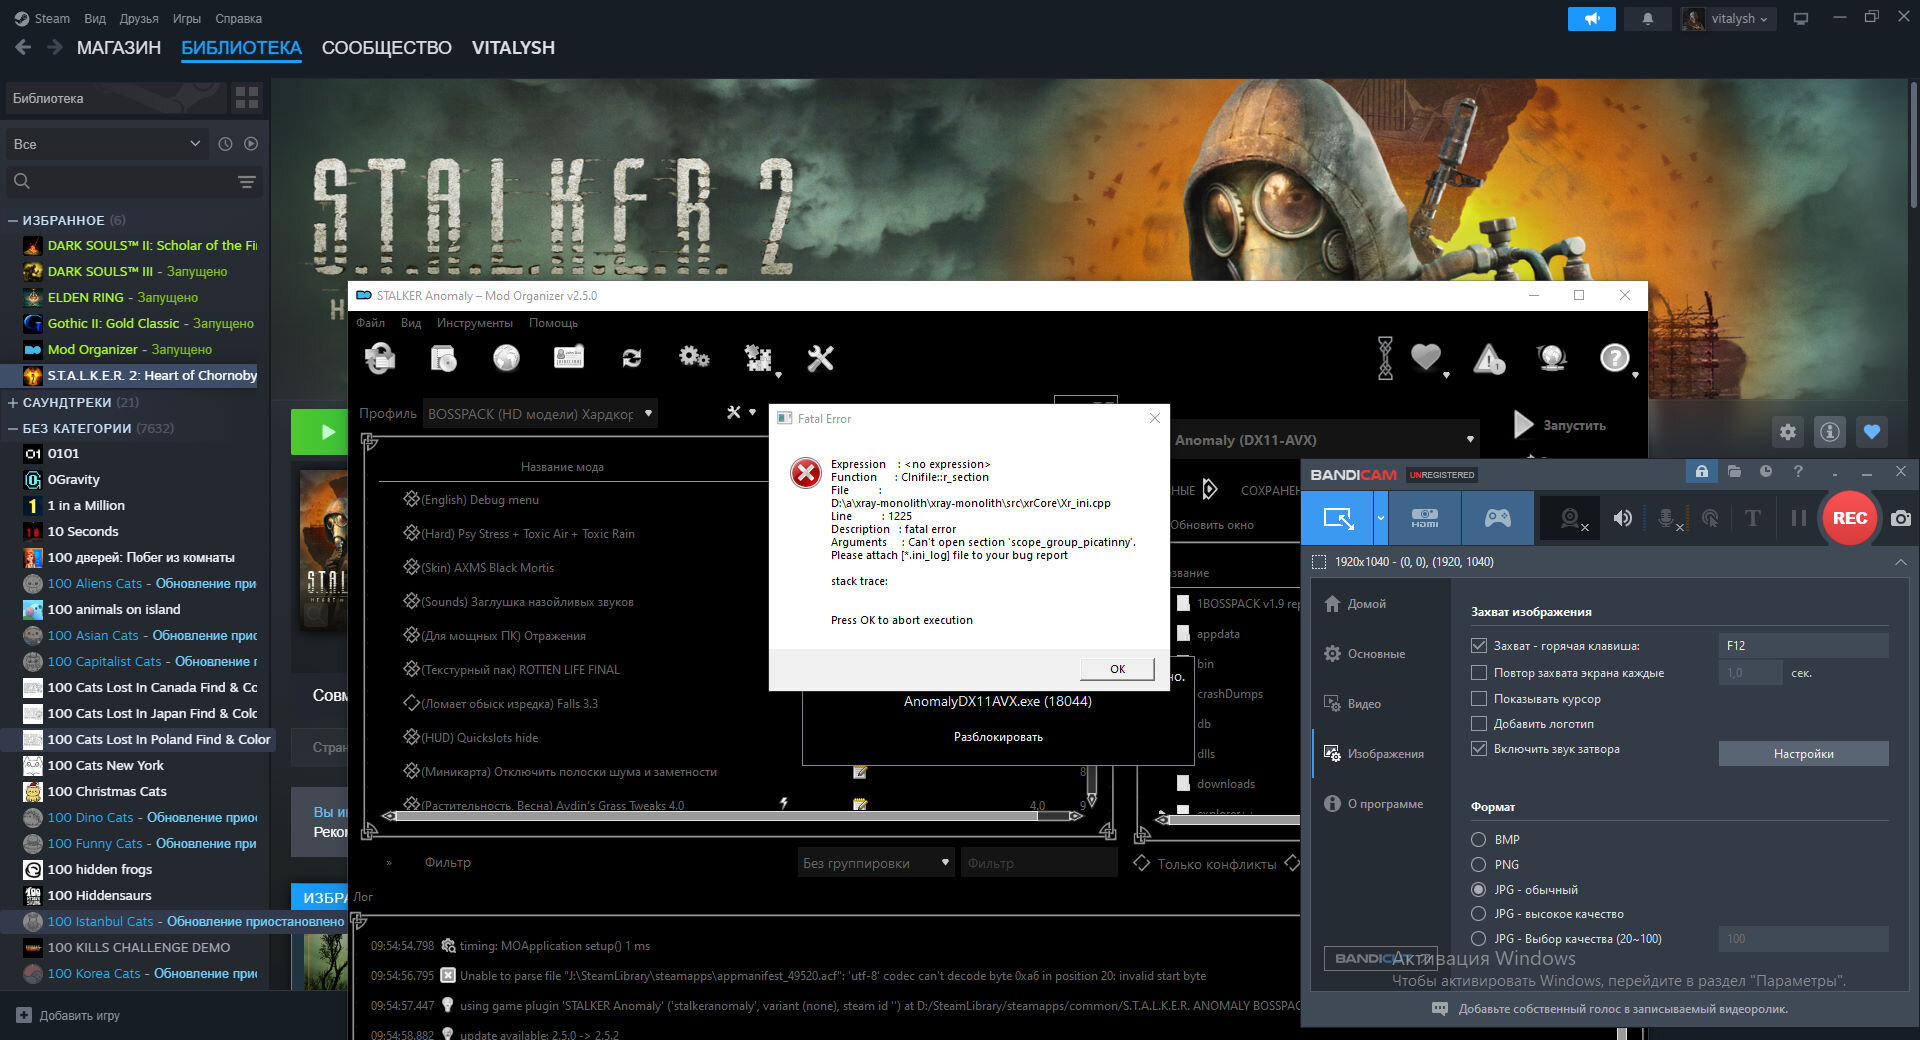Toggle the 'Добавить логотип' checkbox
1920x1040 pixels.
pyautogui.click(x=1479, y=723)
